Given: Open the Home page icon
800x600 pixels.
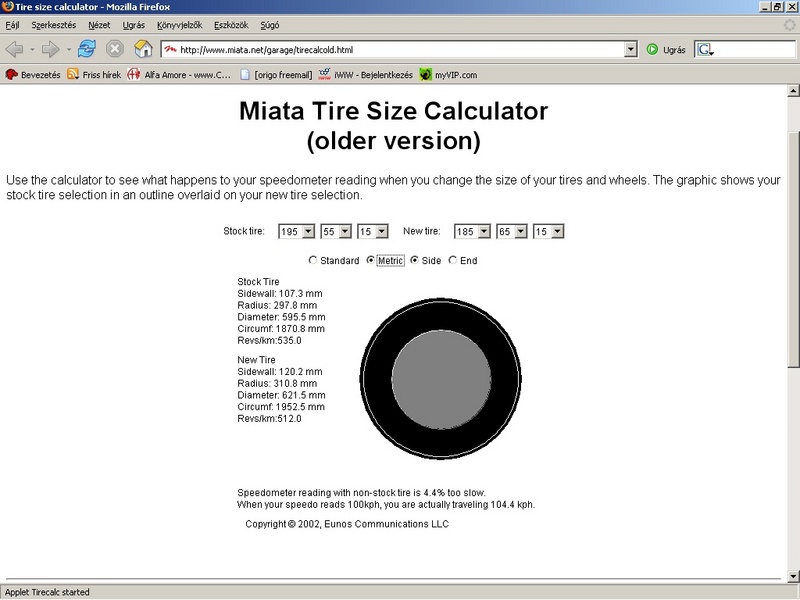Looking at the screenshot, I should [143, 49].
